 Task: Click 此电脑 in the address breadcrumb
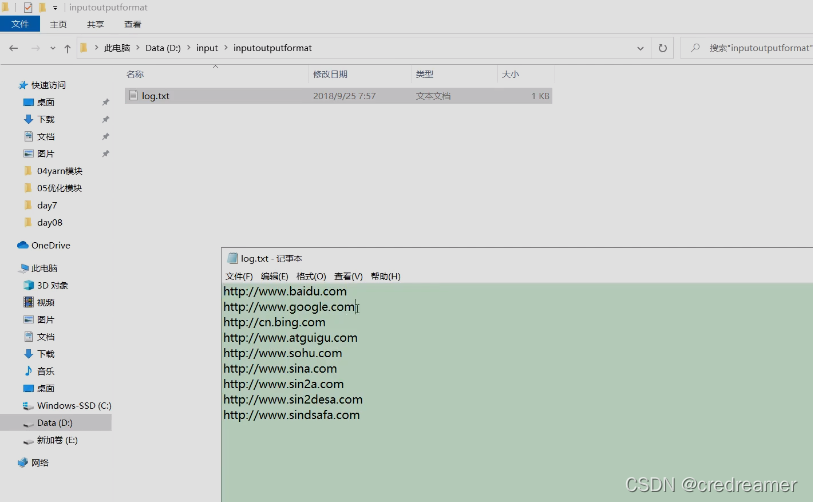117,48
